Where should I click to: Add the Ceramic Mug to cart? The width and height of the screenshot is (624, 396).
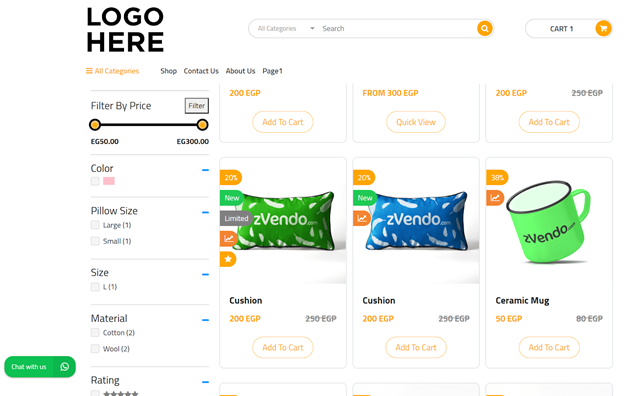tap(549, 347)
